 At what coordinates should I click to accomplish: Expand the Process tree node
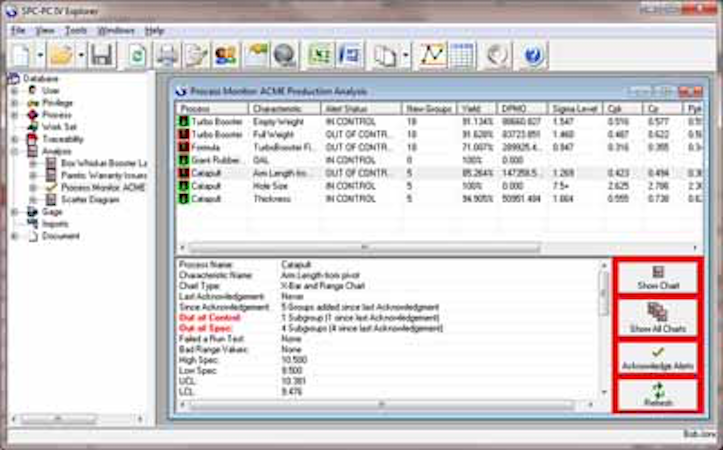point(14,114)
